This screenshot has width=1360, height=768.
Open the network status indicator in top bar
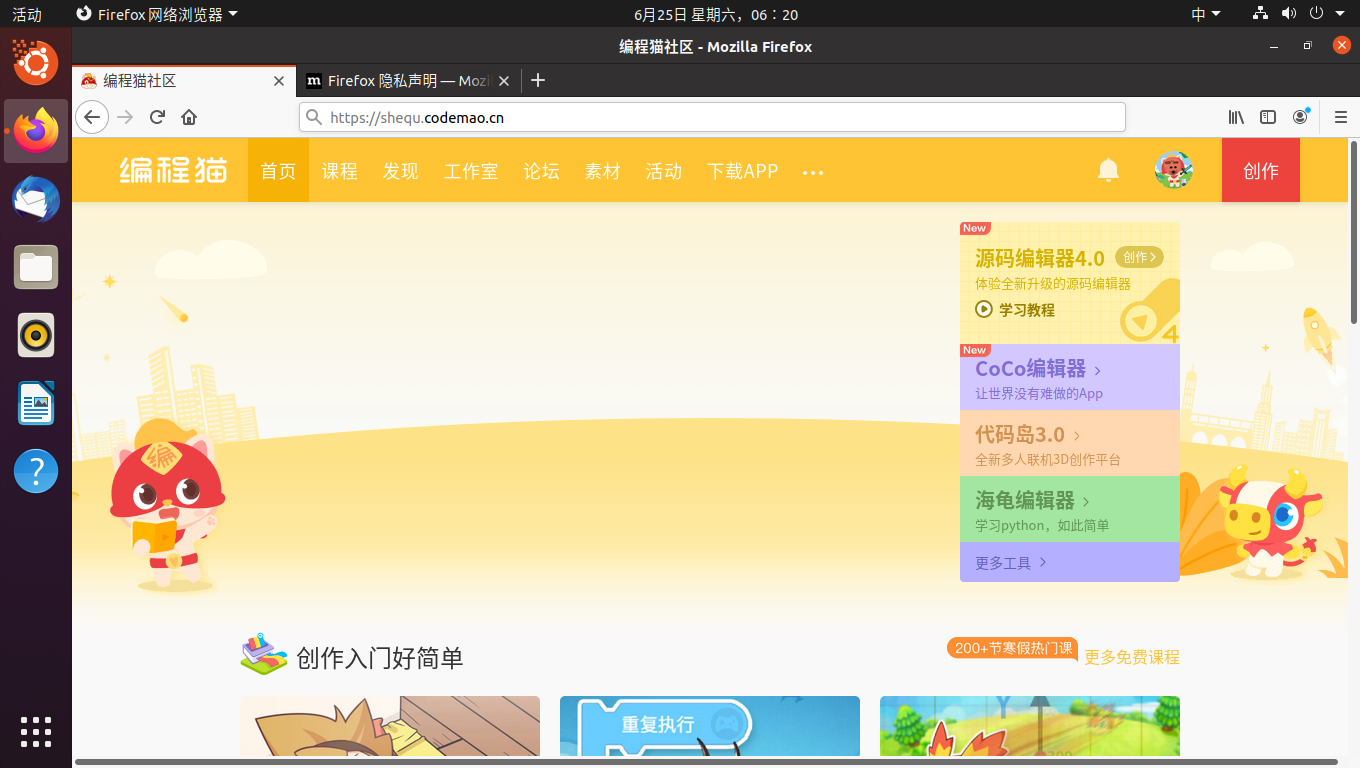(x=1260, y=14)
